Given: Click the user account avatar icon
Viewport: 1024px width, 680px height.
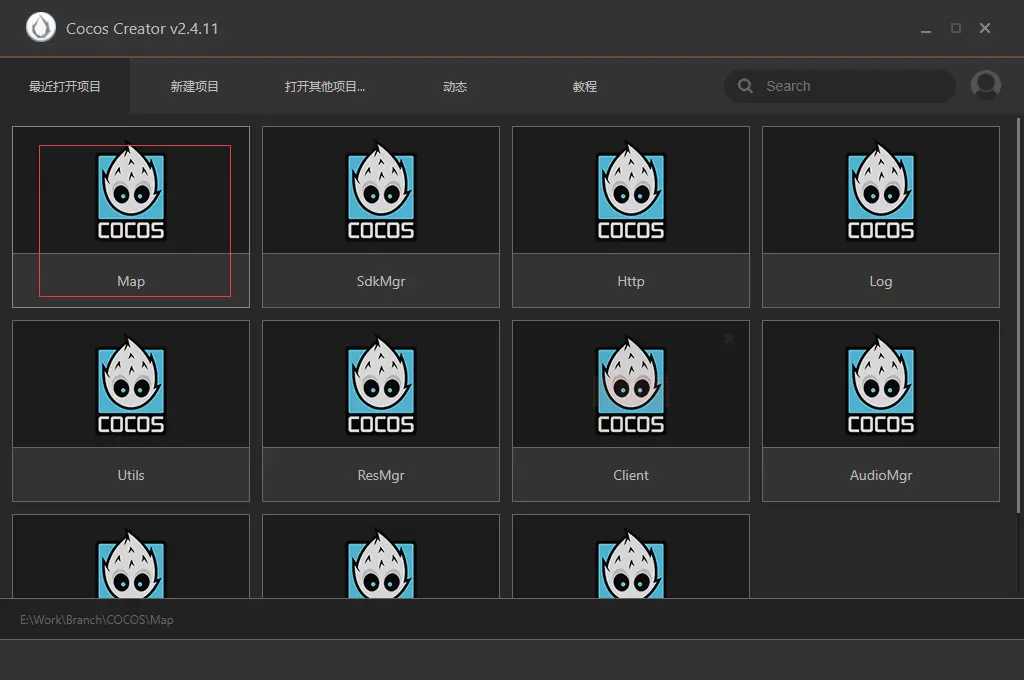Looking at the screenshot, I should 985,86.
